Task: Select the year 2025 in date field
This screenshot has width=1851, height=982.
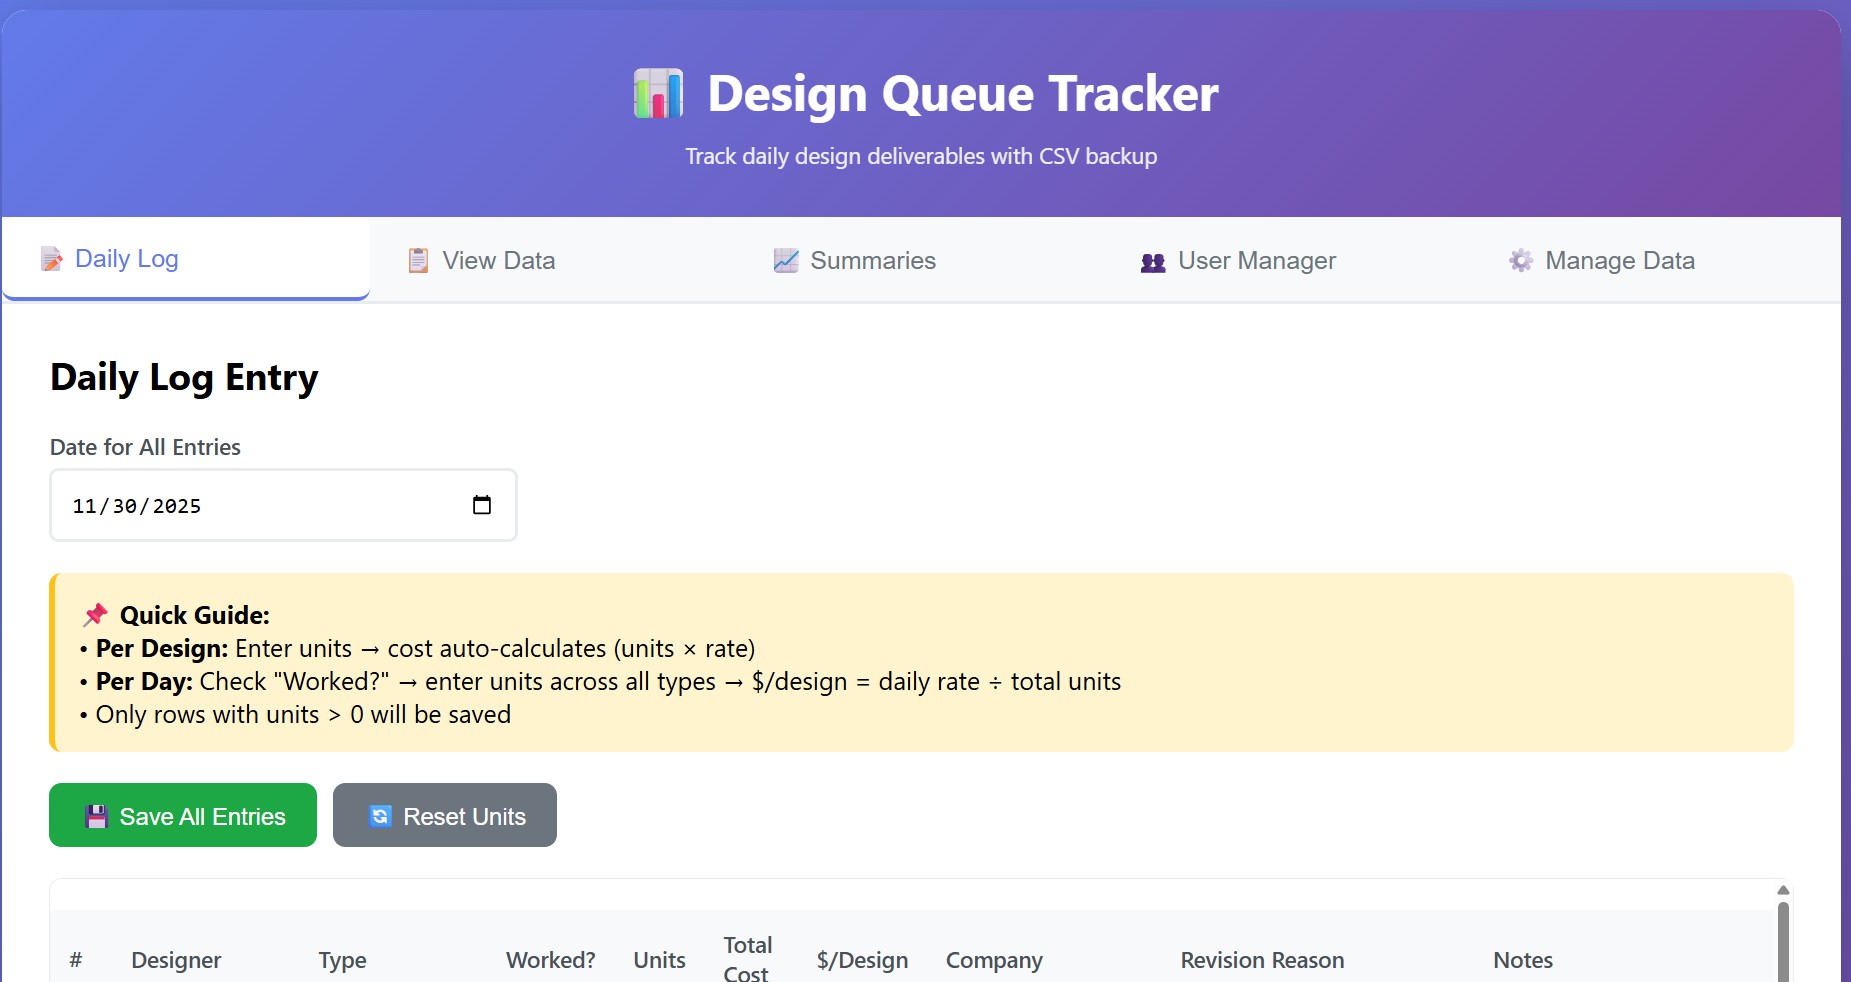Action: (x=177, y=506)
